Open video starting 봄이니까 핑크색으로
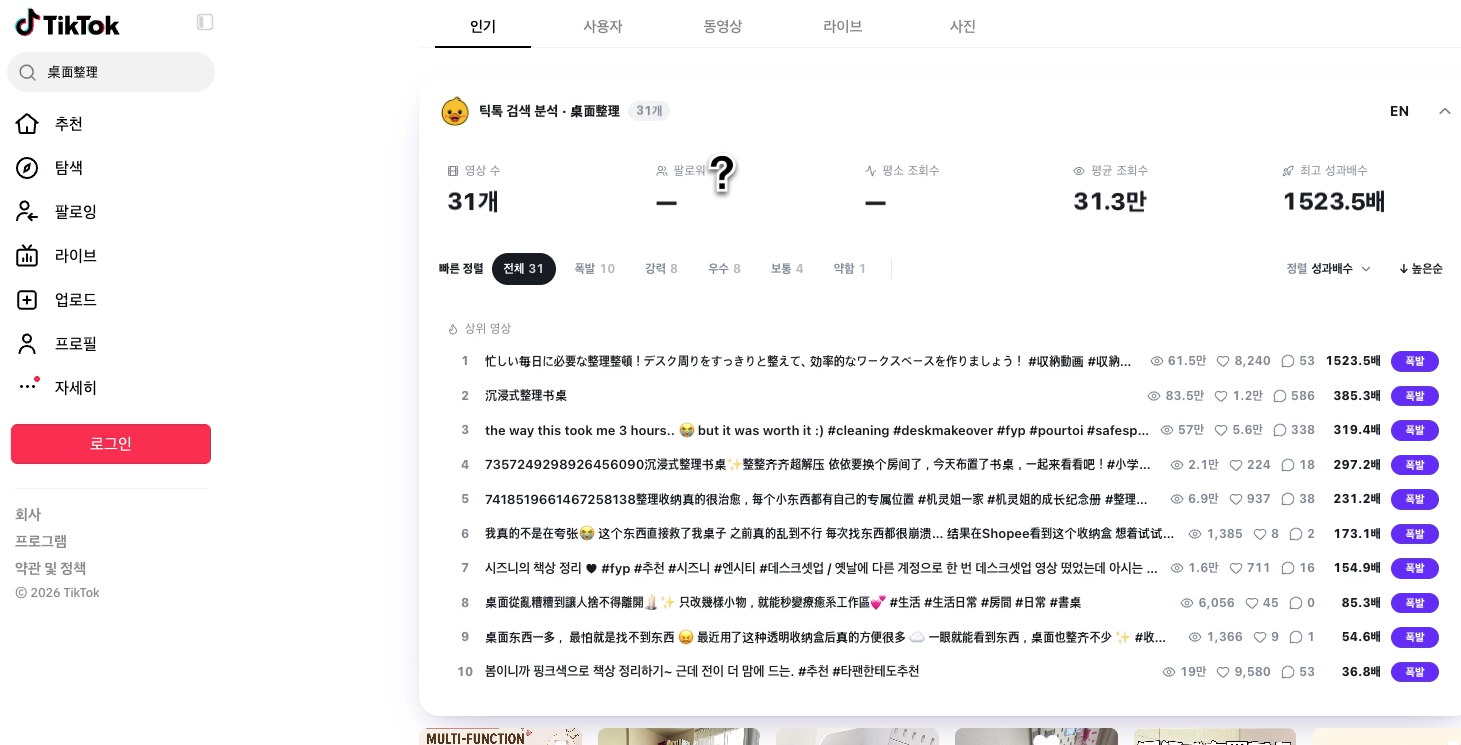Screen dimensions: 1461x745 pyautogui.click(x=702, y=672)
